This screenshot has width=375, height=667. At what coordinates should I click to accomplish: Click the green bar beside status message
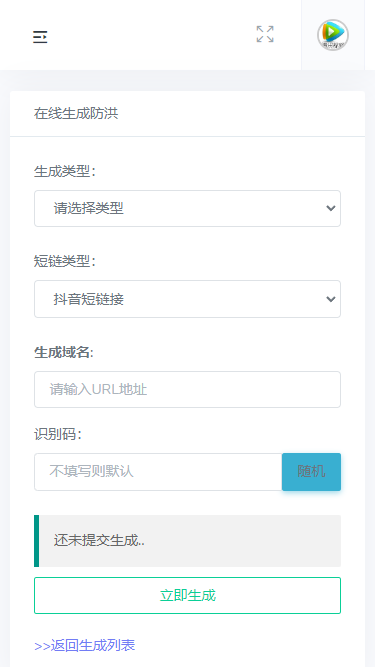[37, 541]
